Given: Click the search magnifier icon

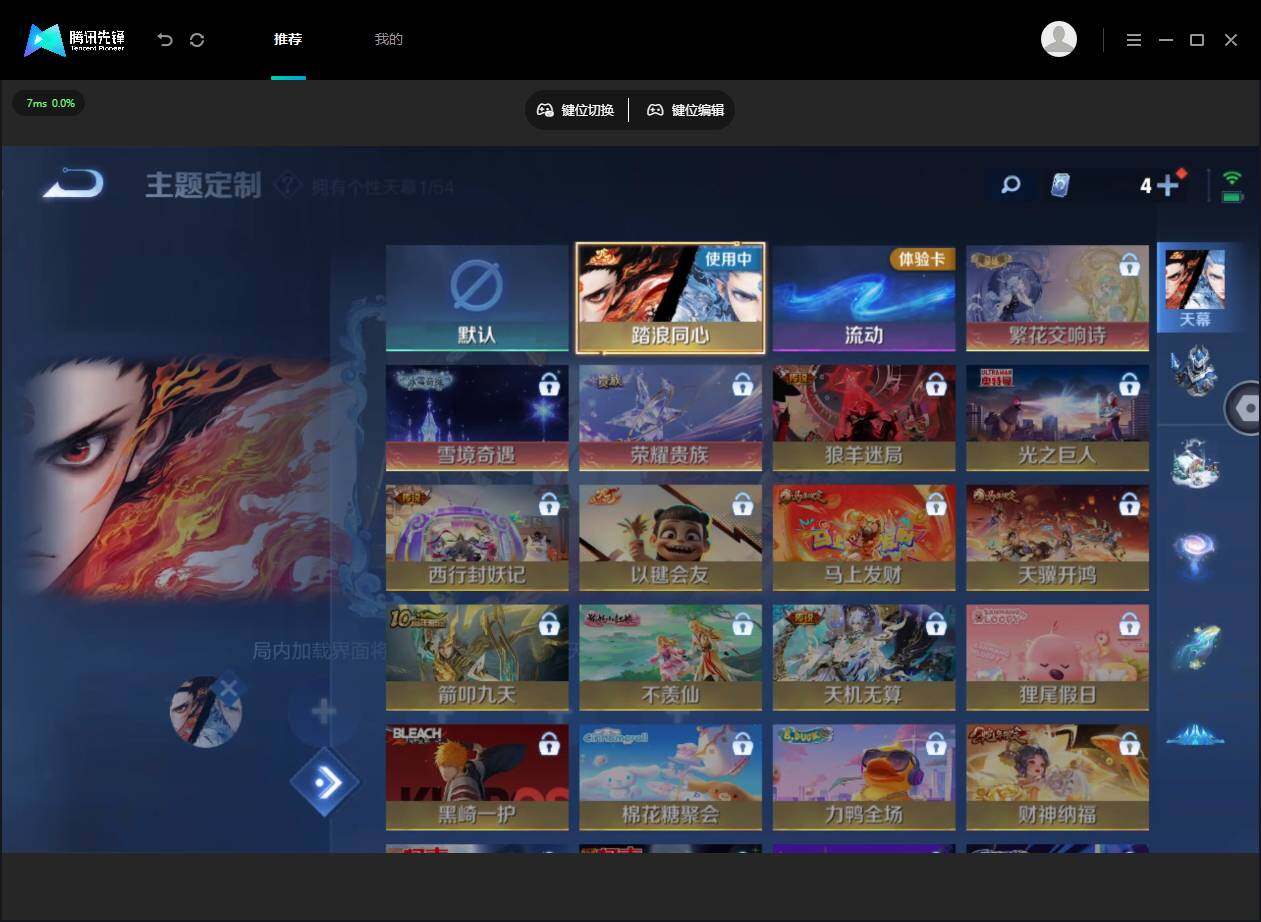Looking at the screenshot, I should pyautogui.click(x=1011, y=185).
